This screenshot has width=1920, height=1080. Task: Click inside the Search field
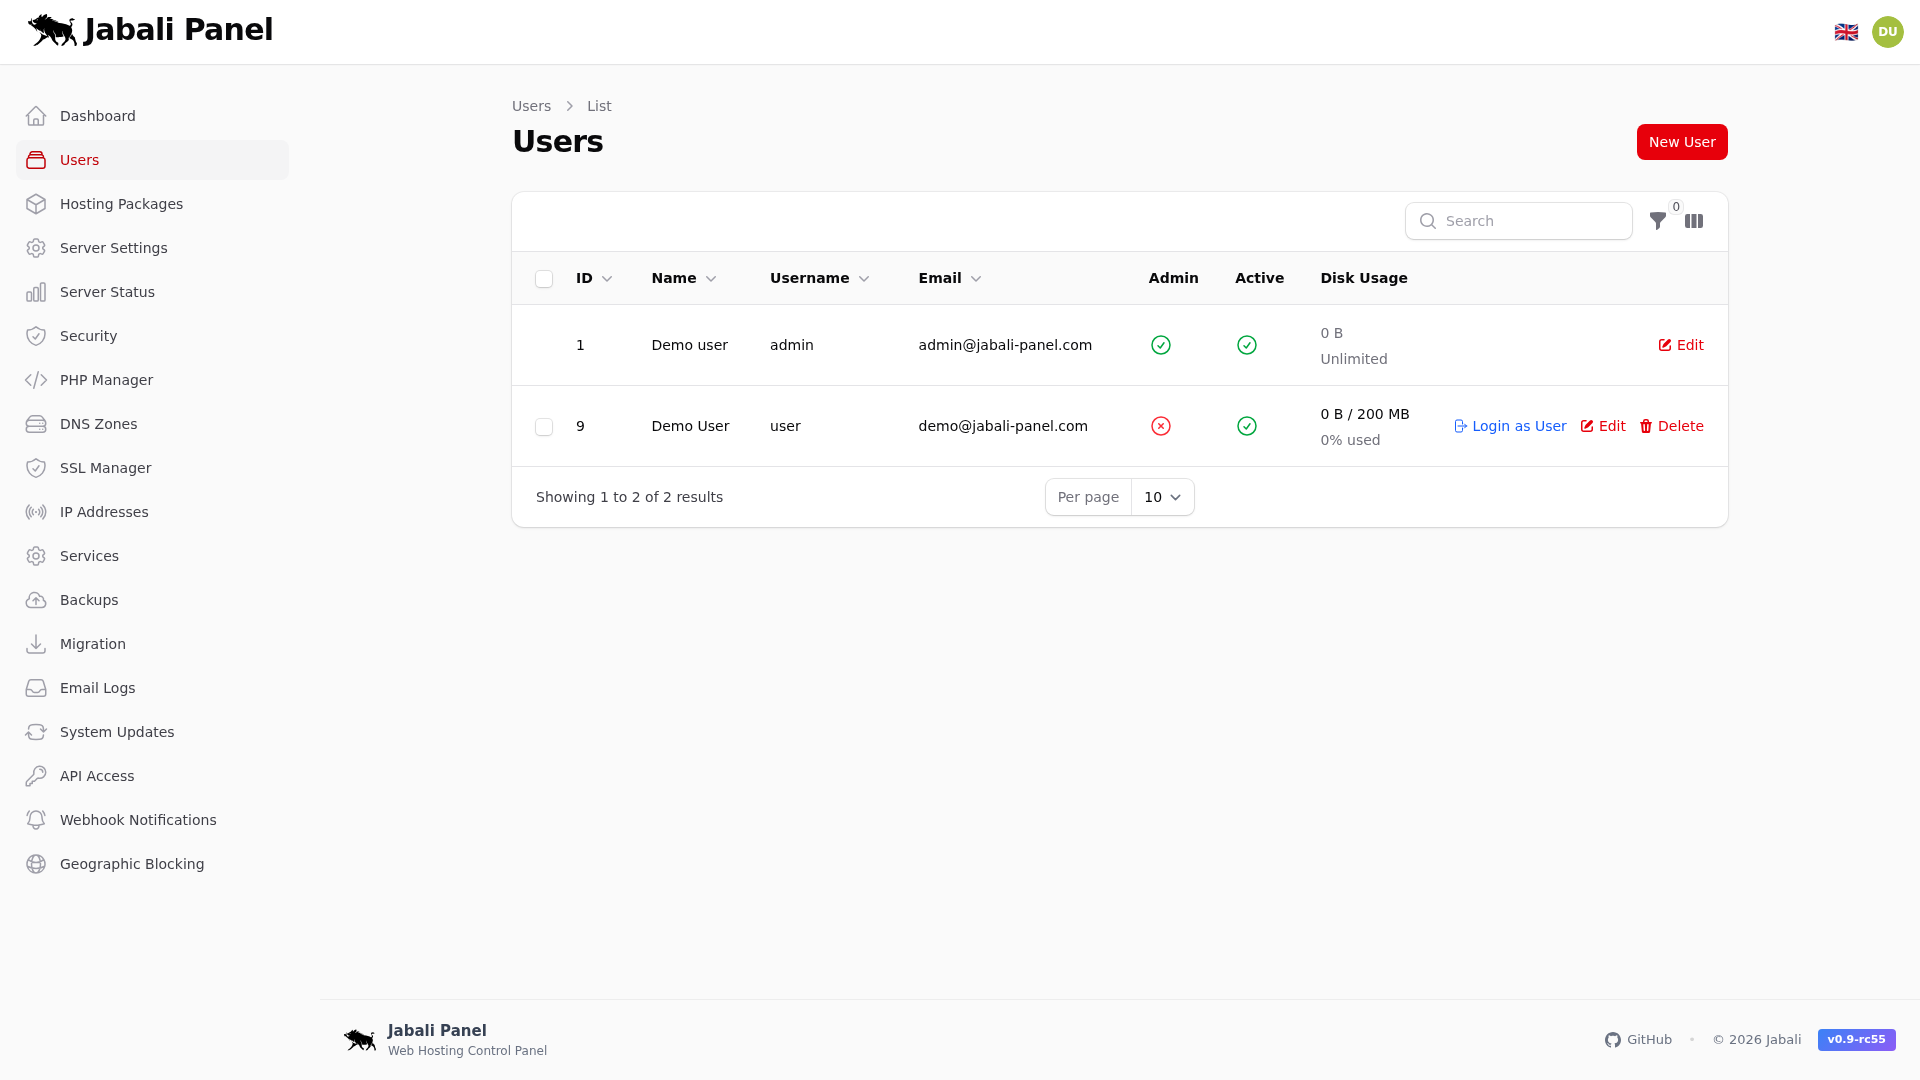pyautogui.click(x=1520, y=221)
